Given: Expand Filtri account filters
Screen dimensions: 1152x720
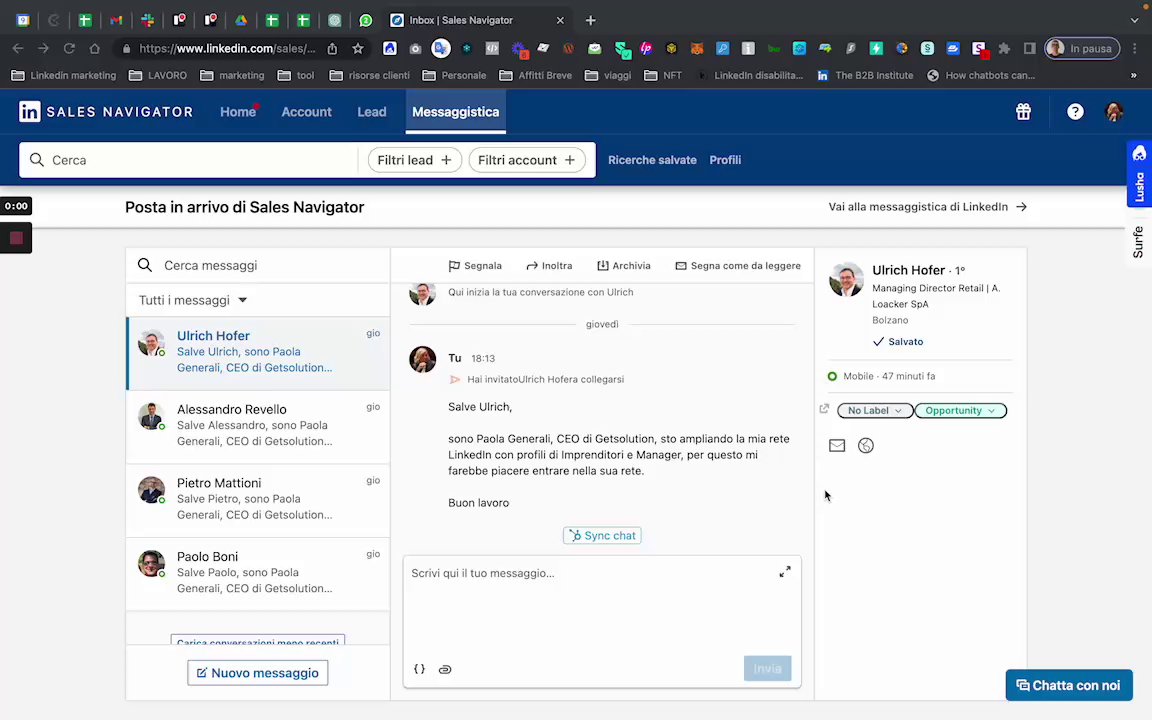Looking at the screenshot, I should pos(526,160).
